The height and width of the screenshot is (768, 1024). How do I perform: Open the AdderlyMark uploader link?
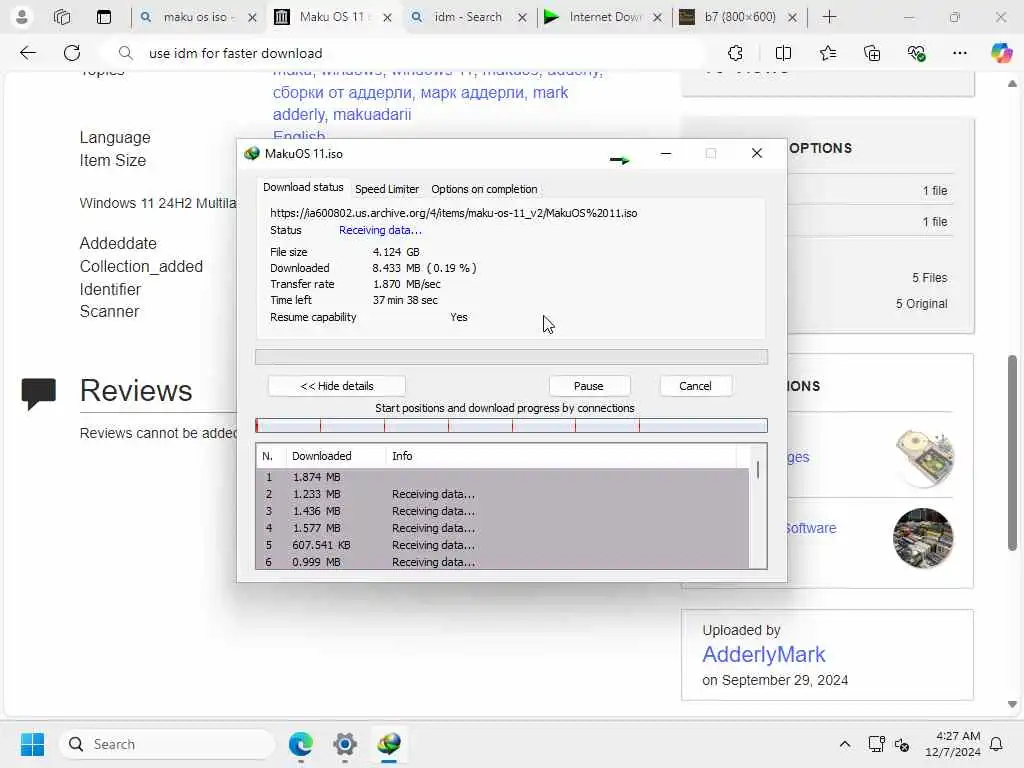[x=763, y=654]
